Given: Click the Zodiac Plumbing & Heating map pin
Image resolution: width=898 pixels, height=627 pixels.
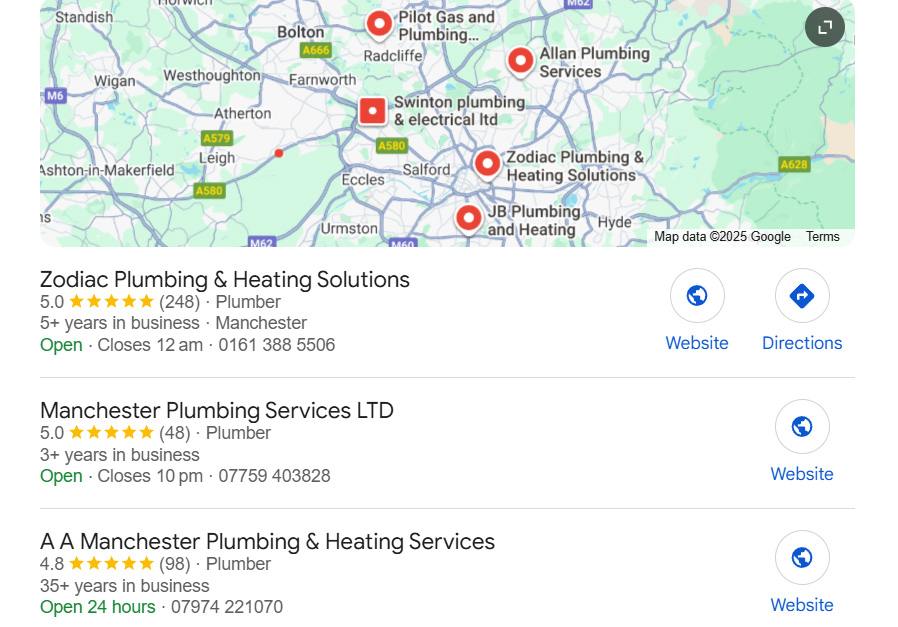Looking at the screenshot, I should click(487, 163).
